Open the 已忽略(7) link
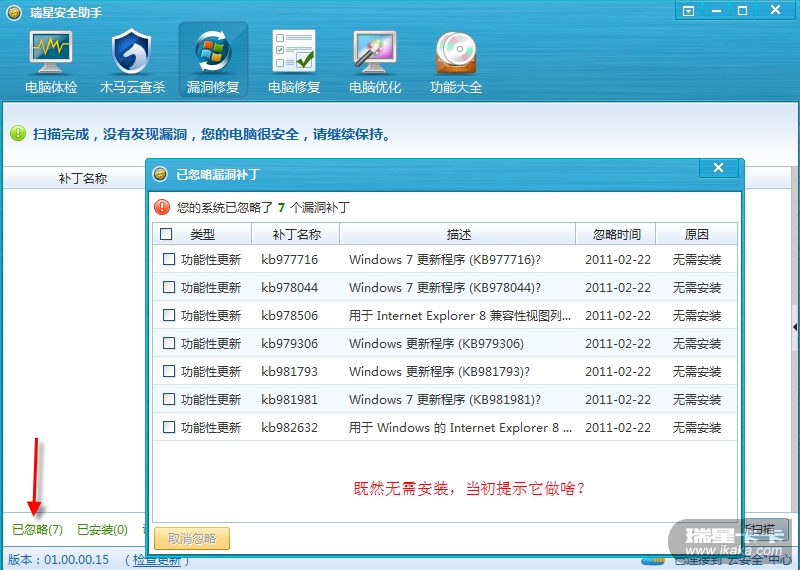The height and width of the screenshot is (570, 800). click(37, 530)
